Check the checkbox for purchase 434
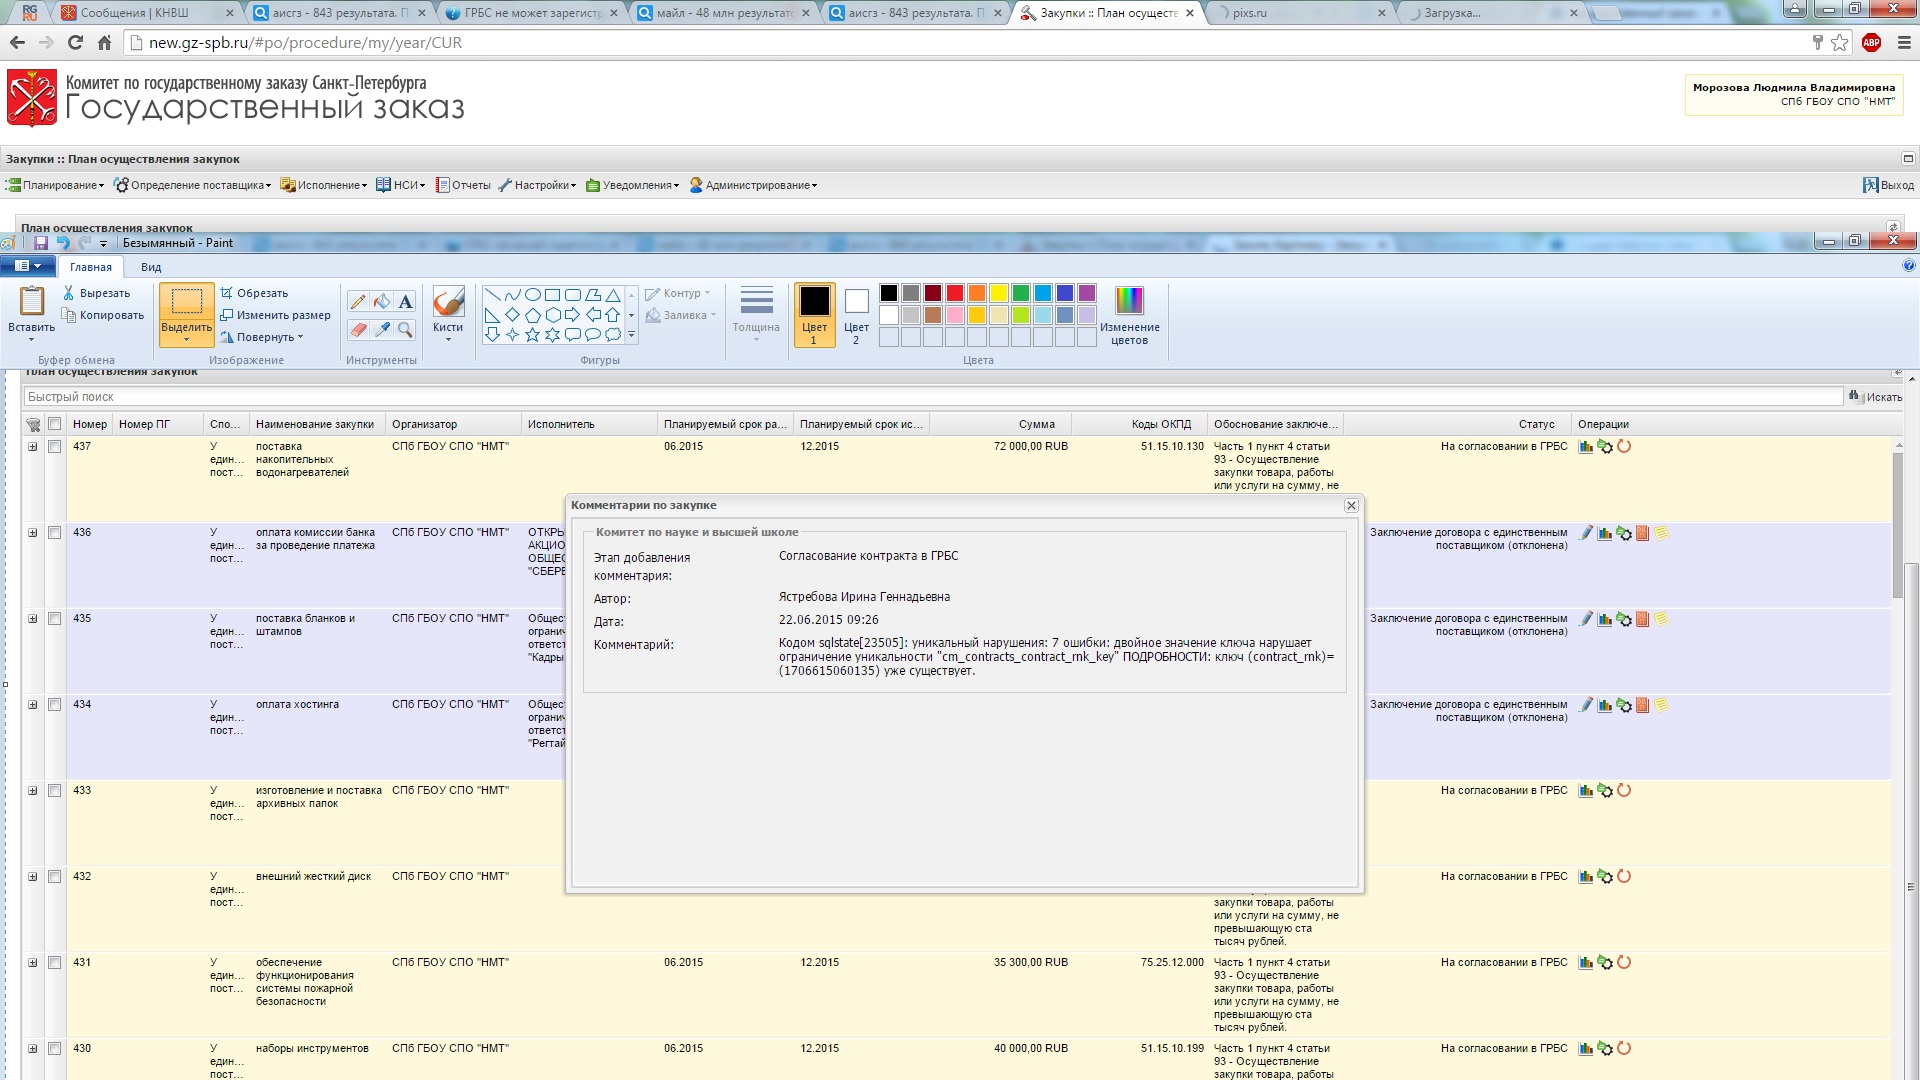Viewport: 1920px width, 1080px height. pos(55,705)
